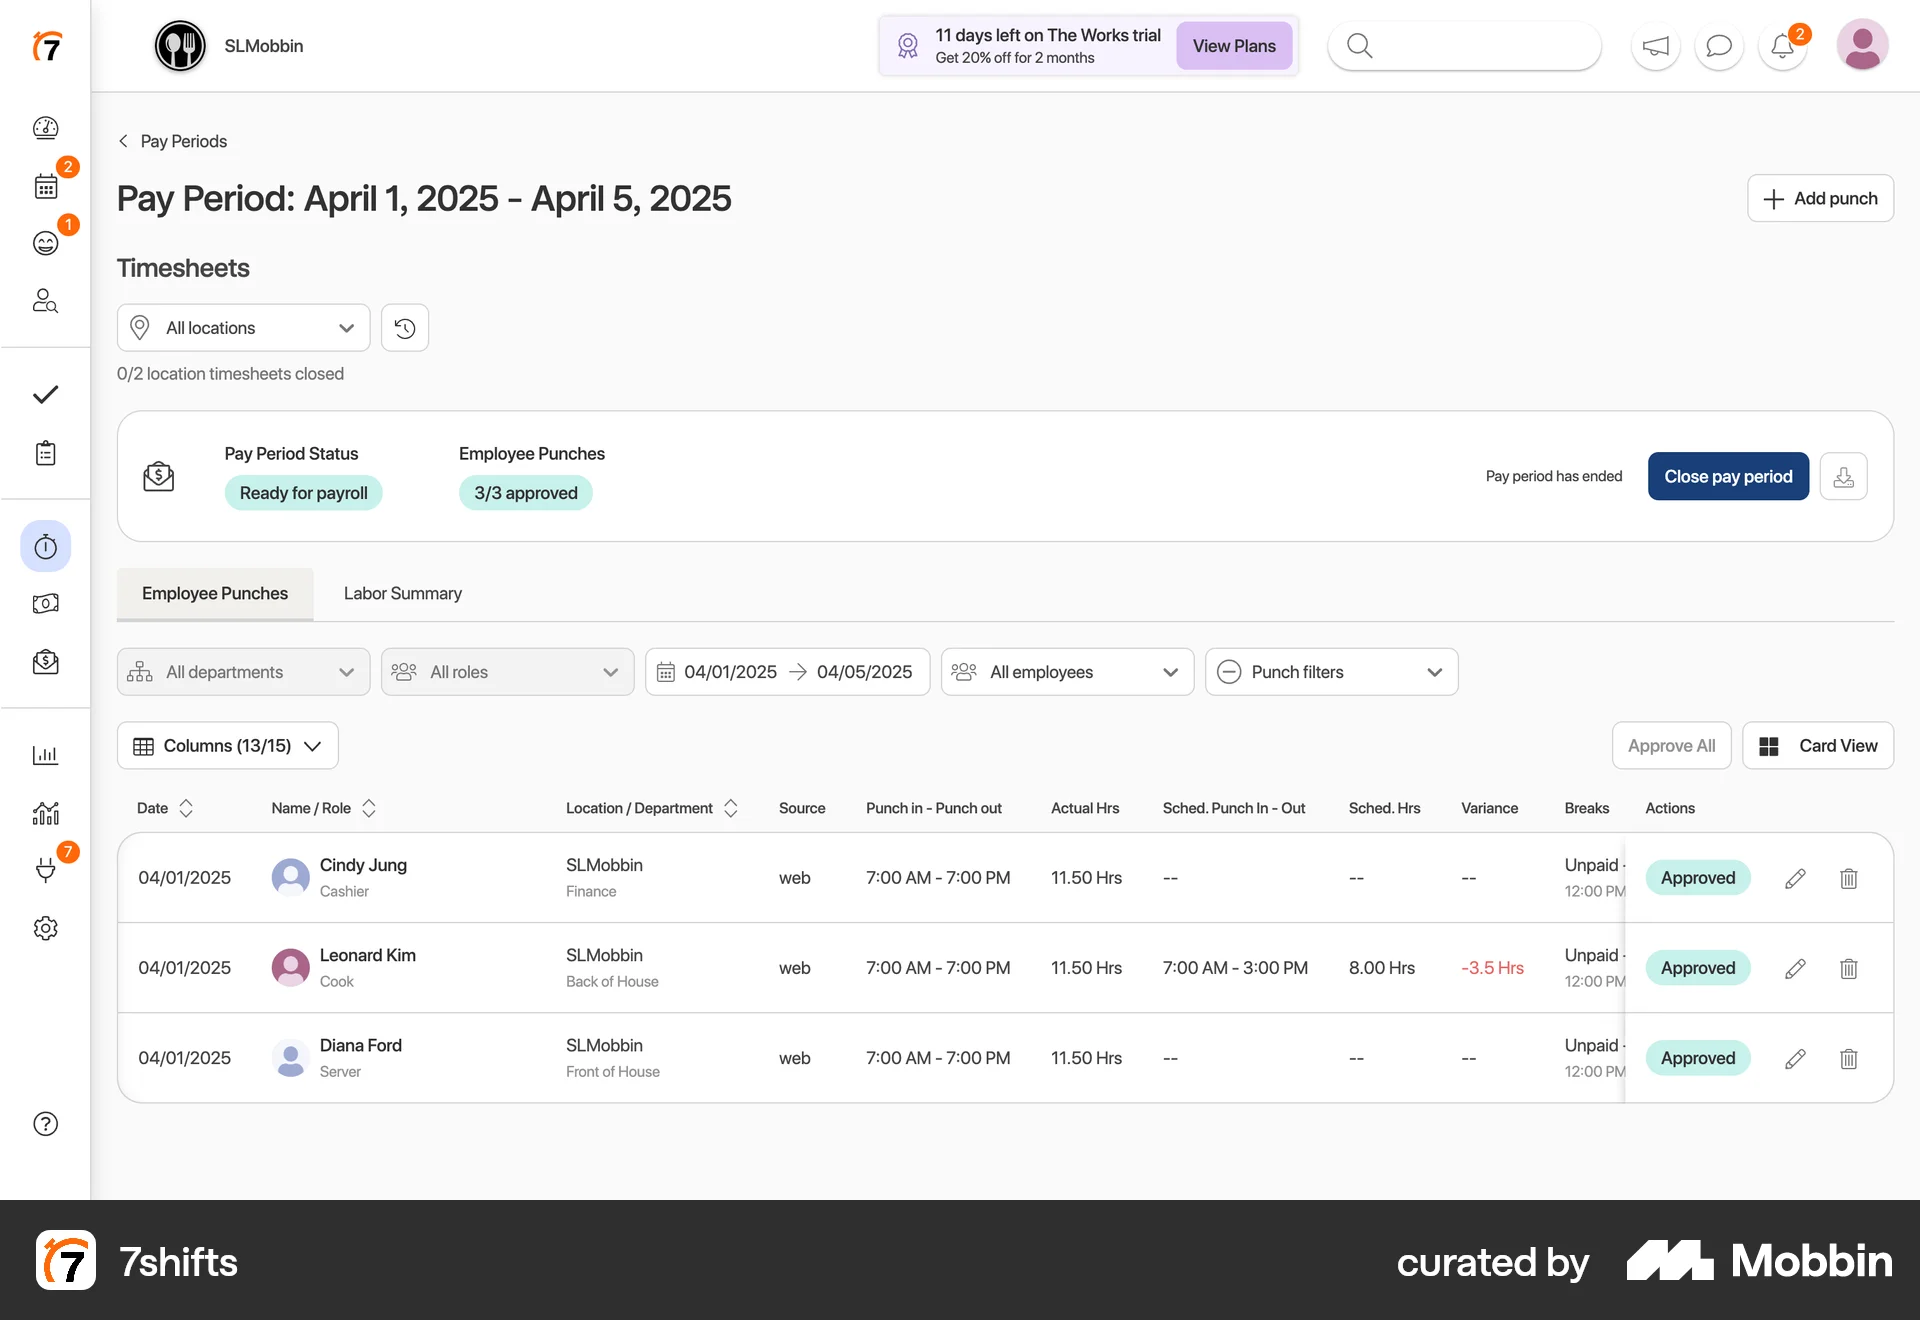Select the Employee Punches tab
Viewport: 1920px width, 1320px height.
214,593
